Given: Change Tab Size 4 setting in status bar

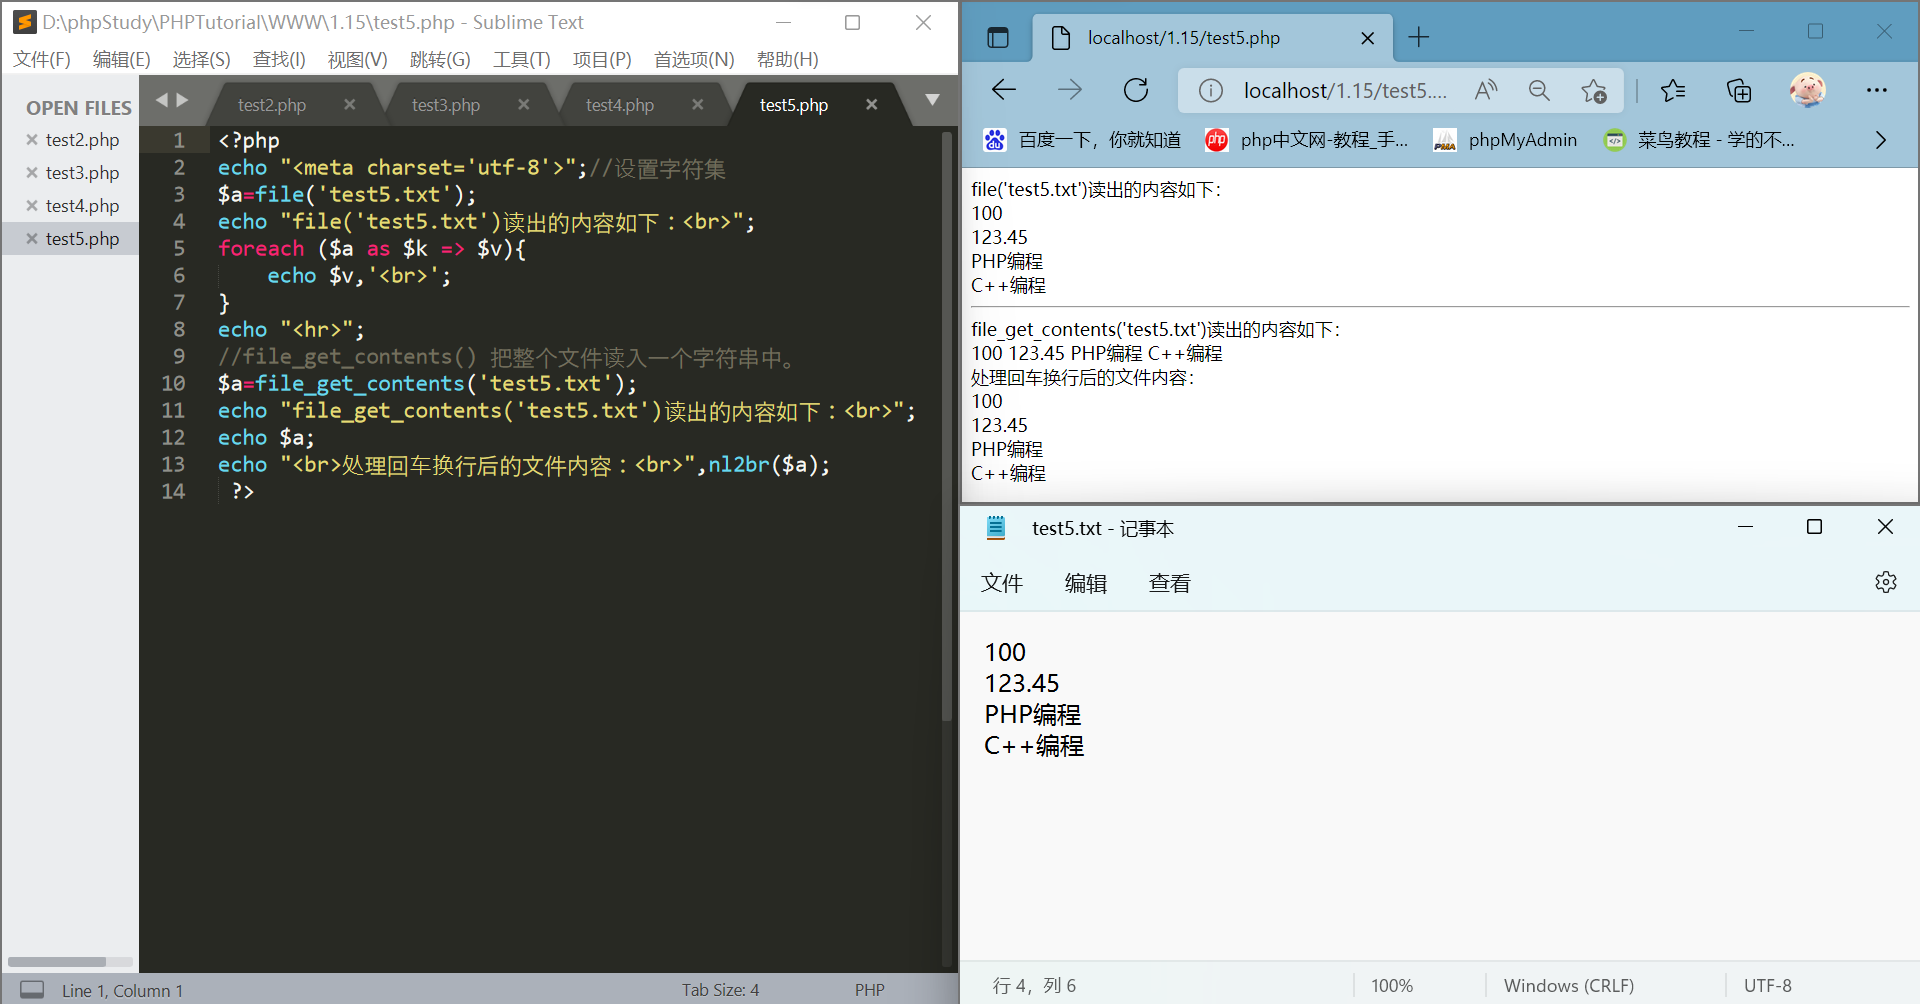Looking at the screenshot, I should [721, 990].
